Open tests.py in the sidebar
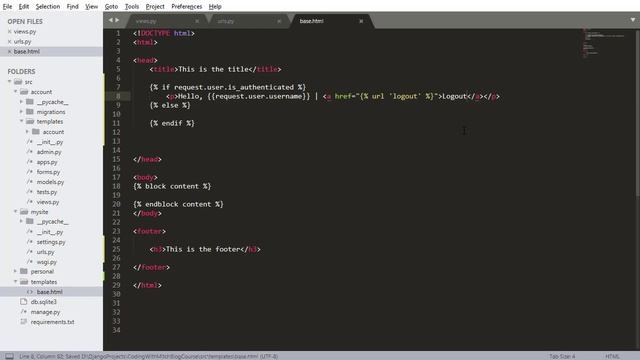Screen dimensions: 640x360 click(47, 192)
